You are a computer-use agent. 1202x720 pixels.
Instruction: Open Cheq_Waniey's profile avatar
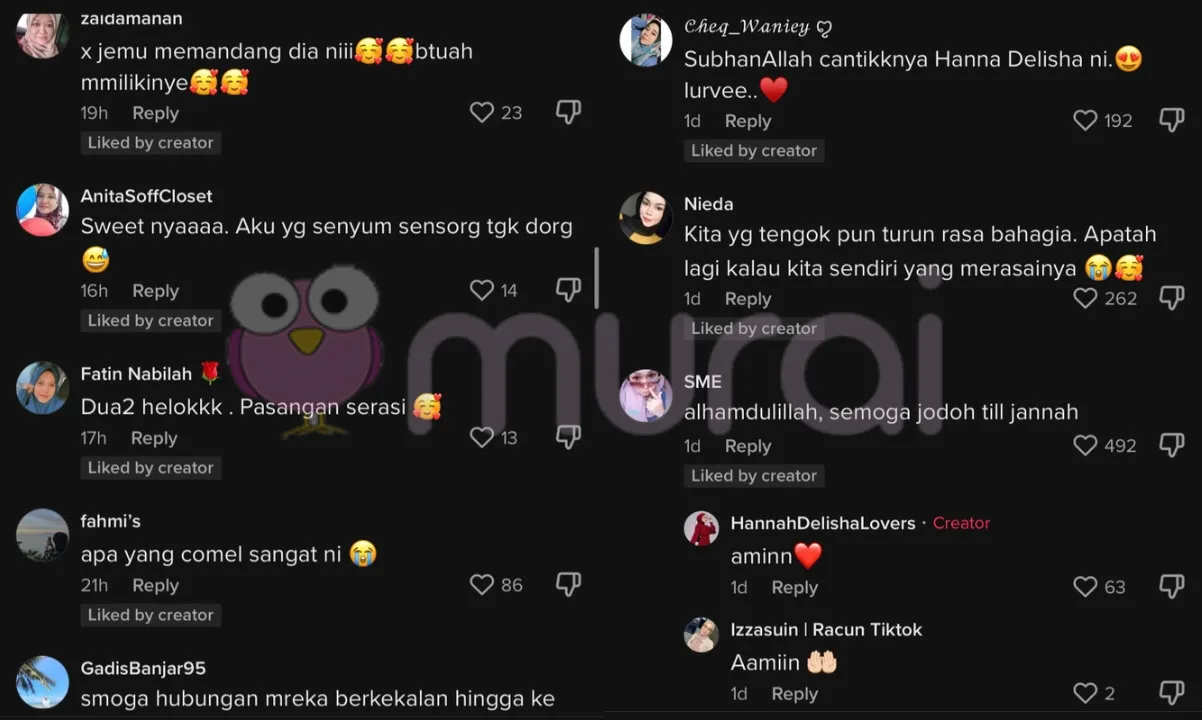tap(645, 41)
